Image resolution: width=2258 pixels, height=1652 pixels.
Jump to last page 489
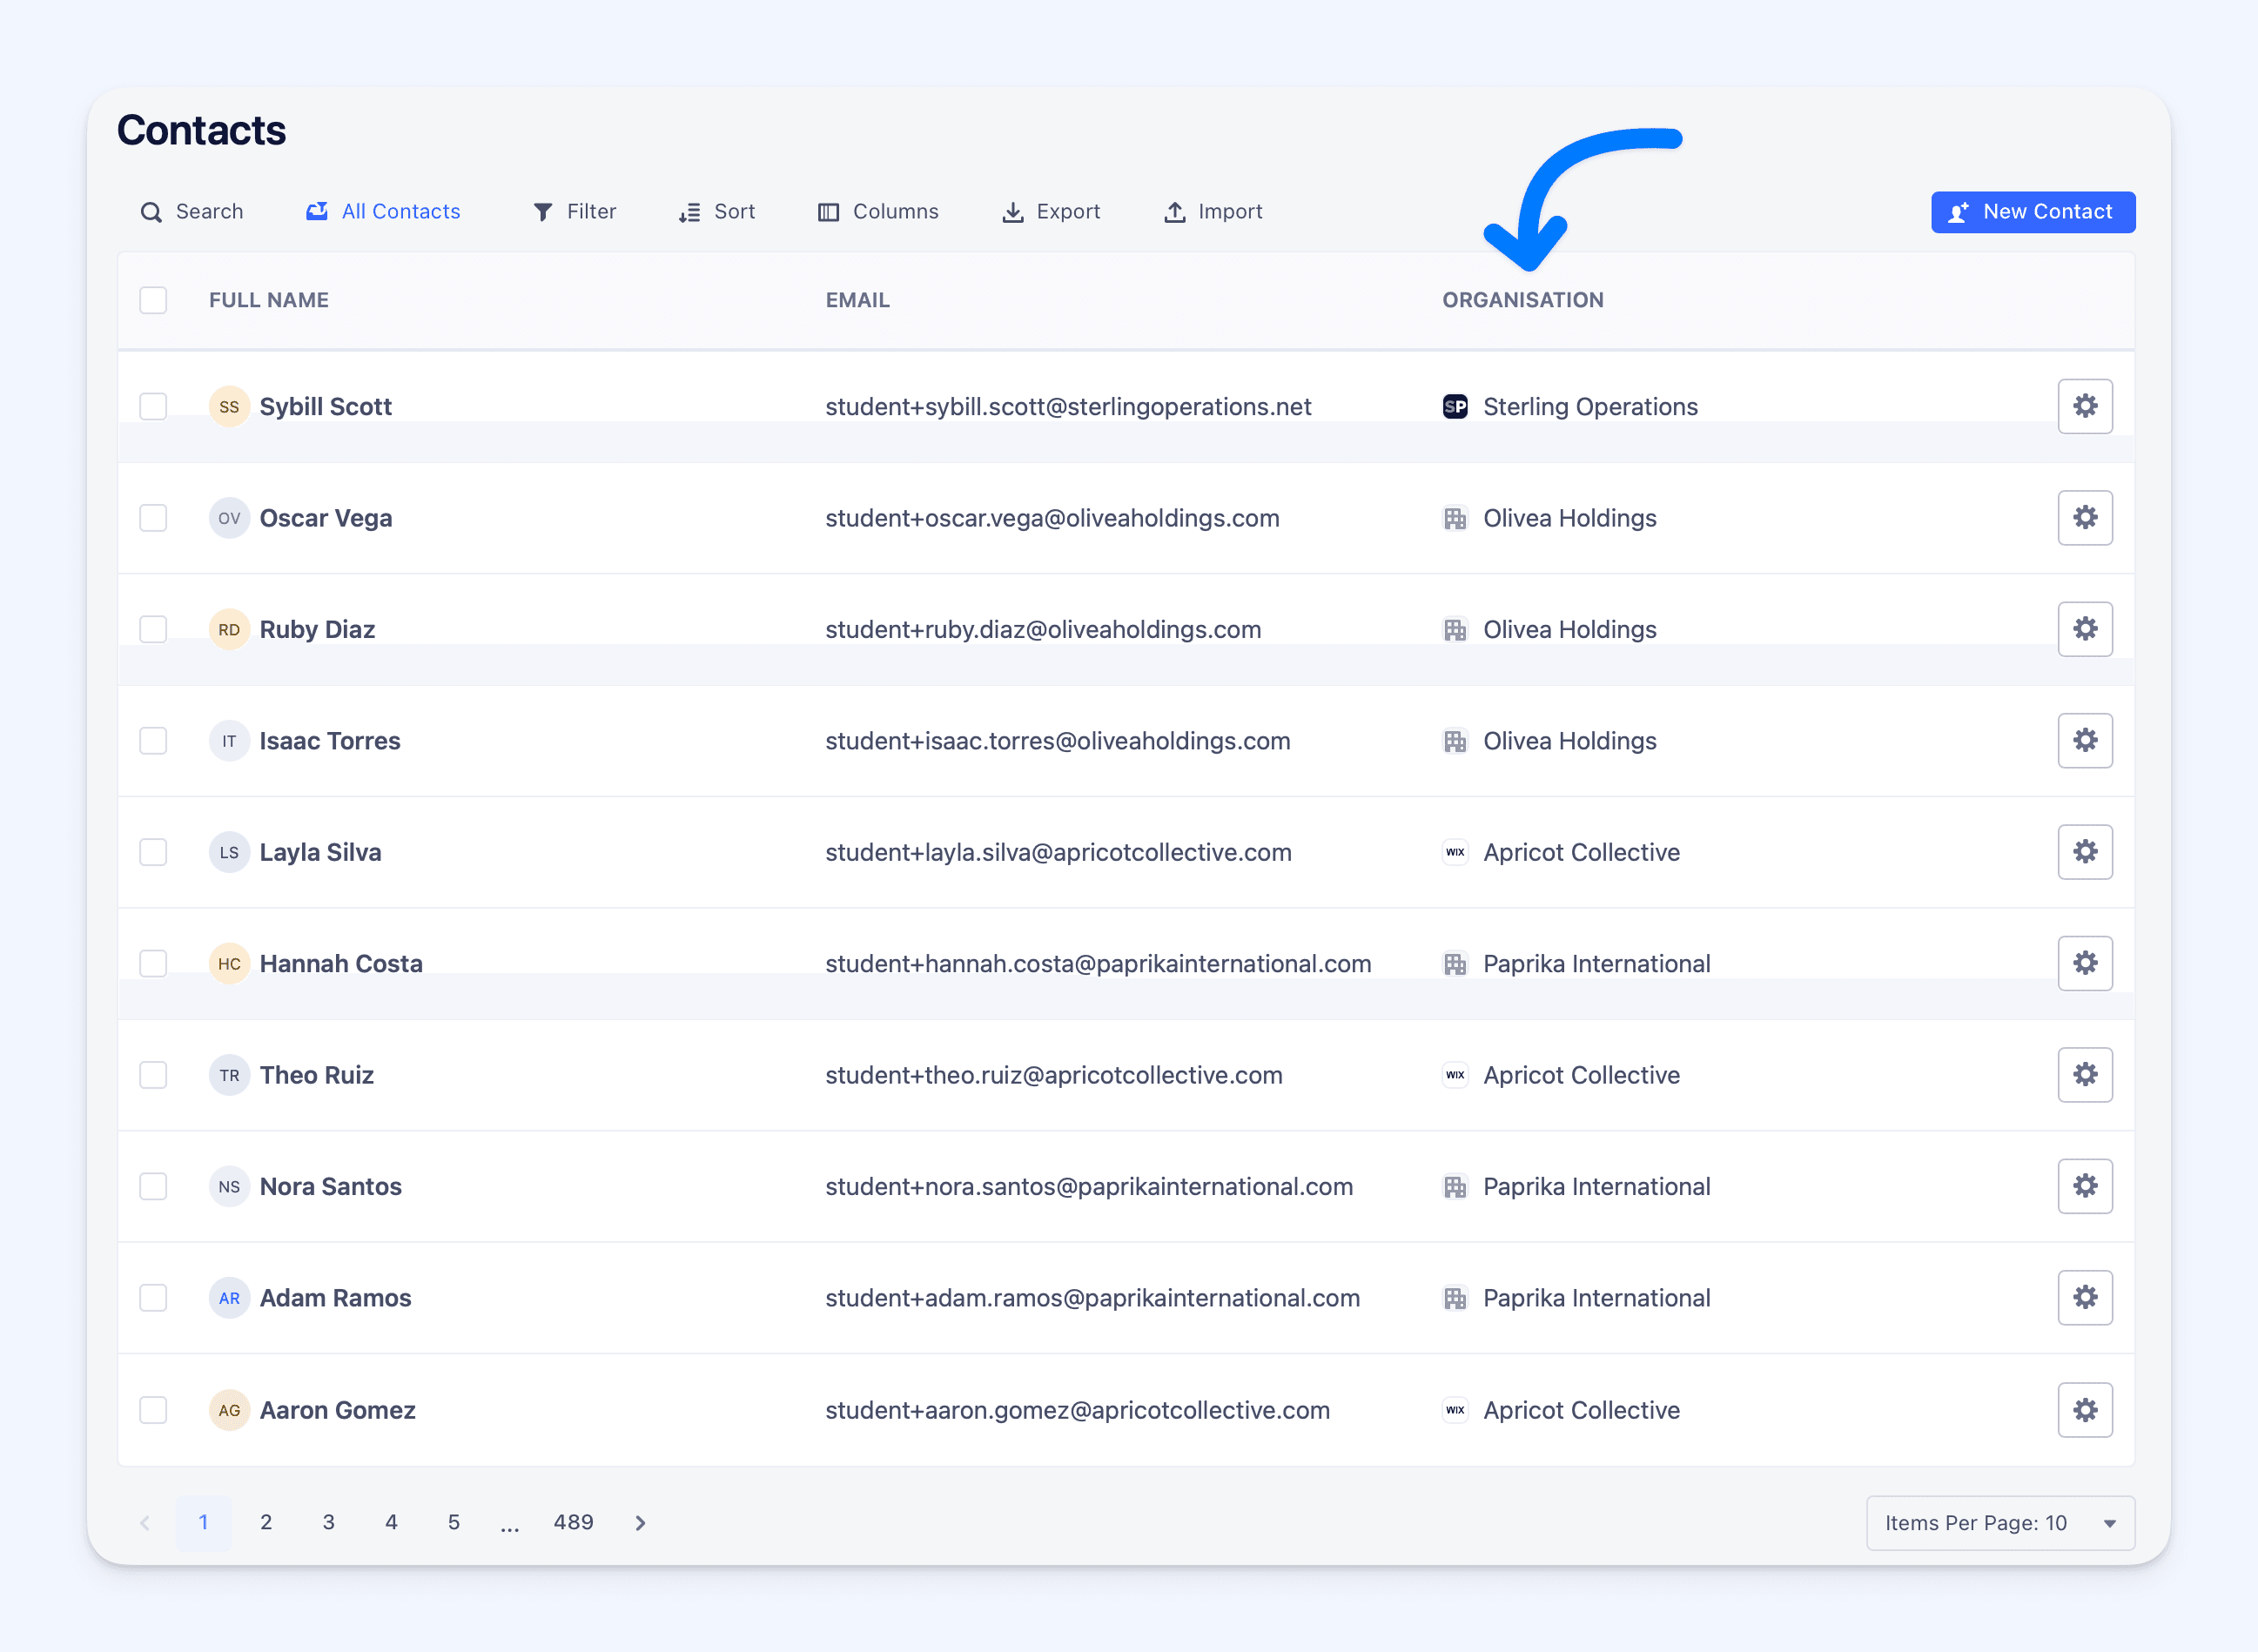click(573, 1522)
